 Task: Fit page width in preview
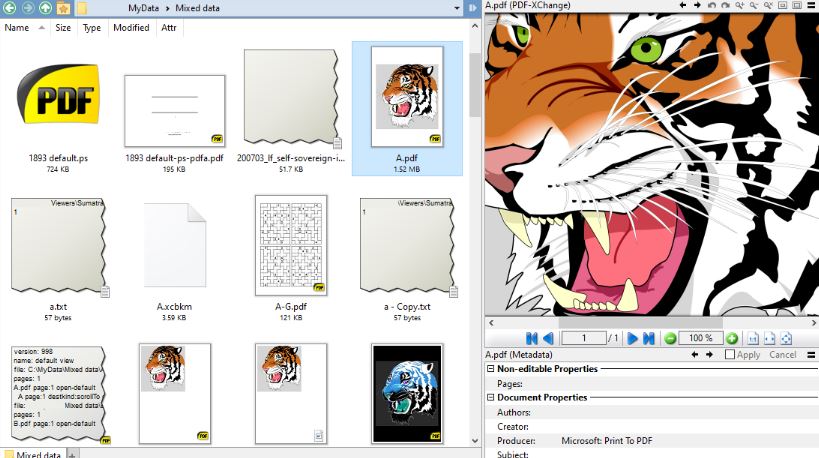769,338
